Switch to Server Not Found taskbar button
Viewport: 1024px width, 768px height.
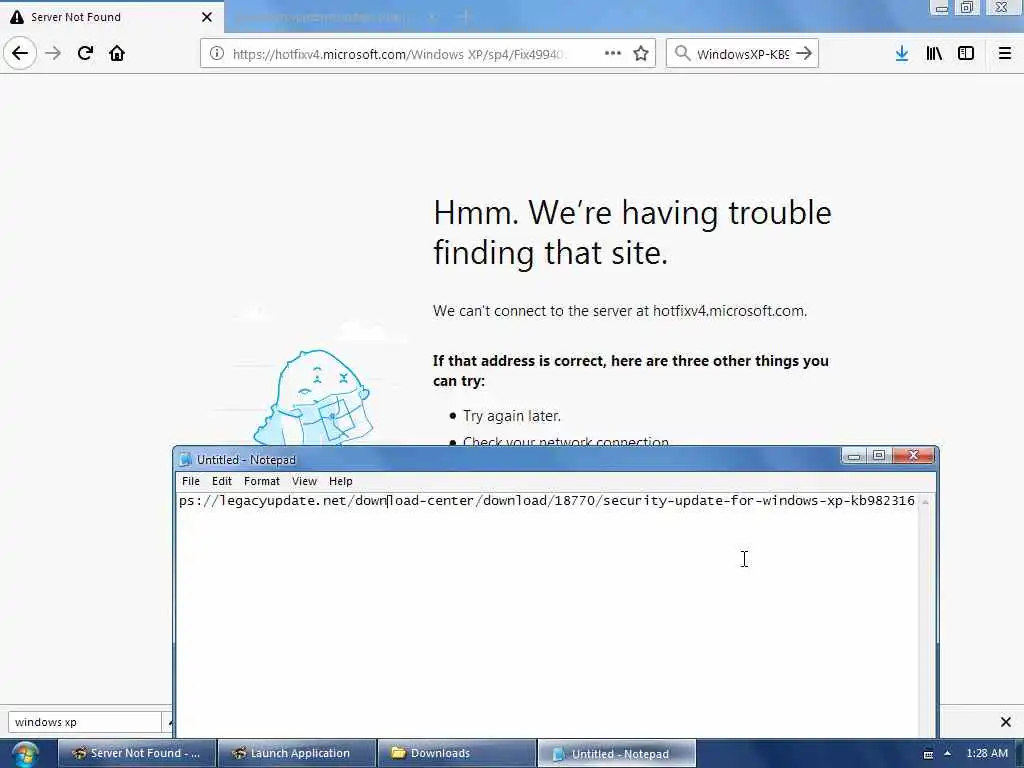137,753
